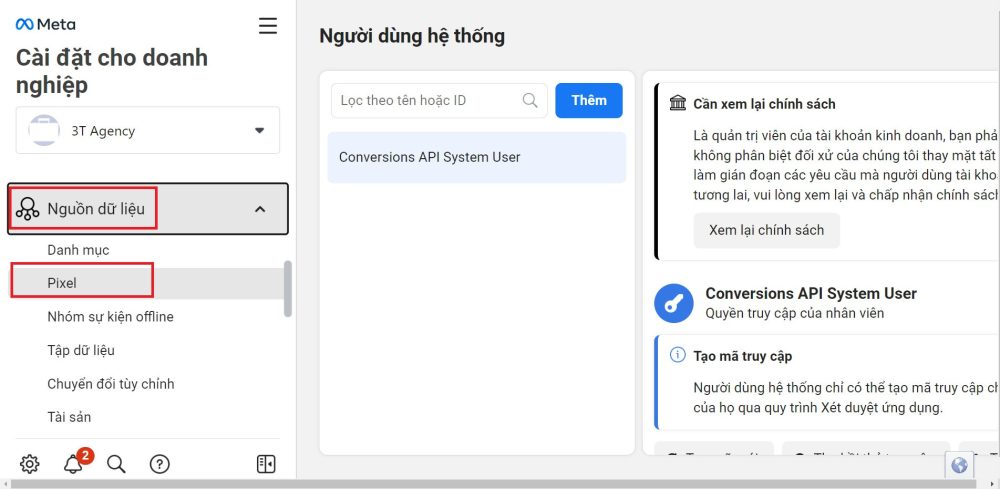Open Chuyển đổi tùy chỉnh
Image resolution: width=1000 pixels, height=489 pixels.
point(111,384)
